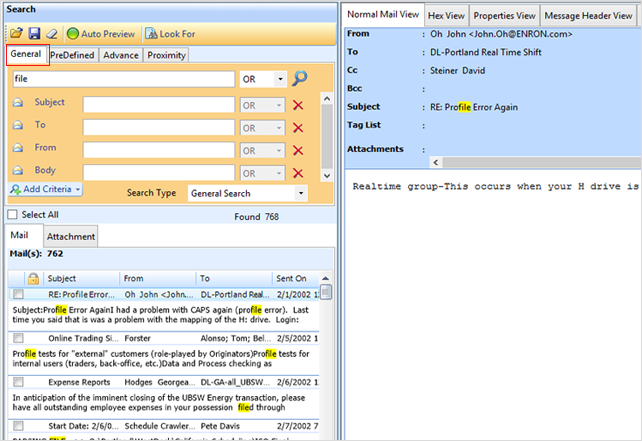Check the Expense Reports mail checkbox
The height and width of the screenshot is (441, 642).
18,382
